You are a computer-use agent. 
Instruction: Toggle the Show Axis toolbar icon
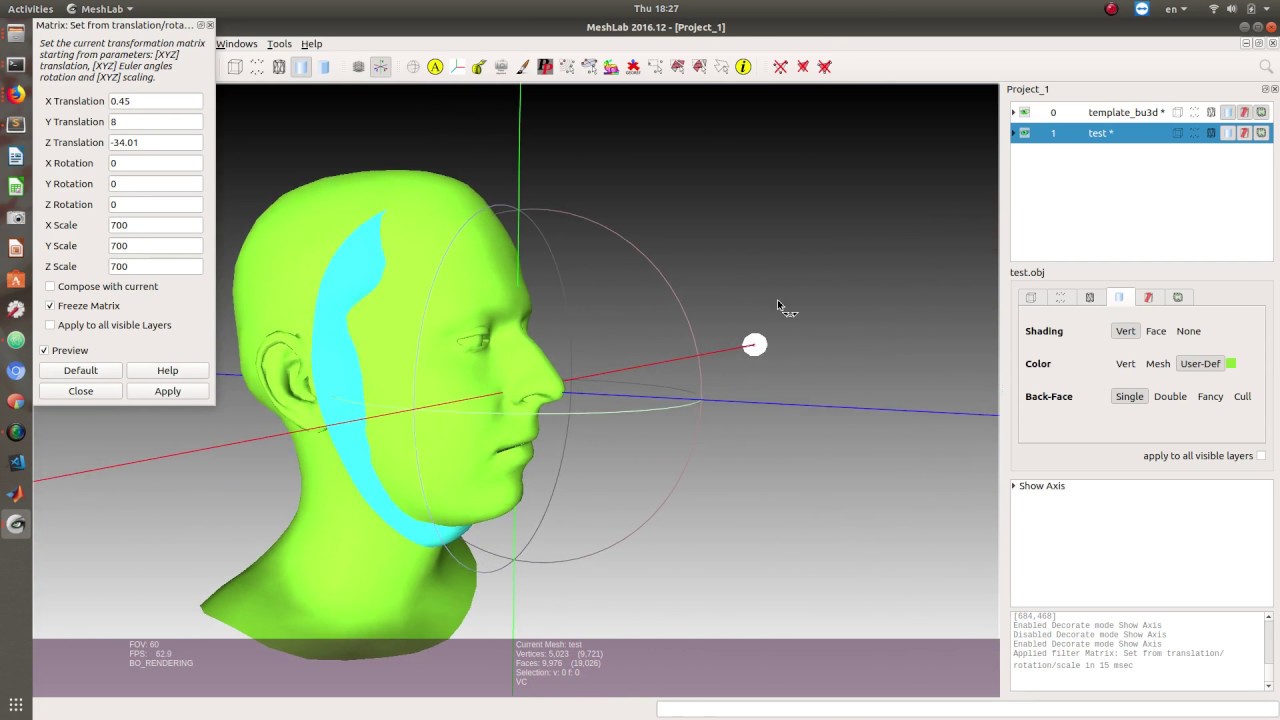pos(381,67)
